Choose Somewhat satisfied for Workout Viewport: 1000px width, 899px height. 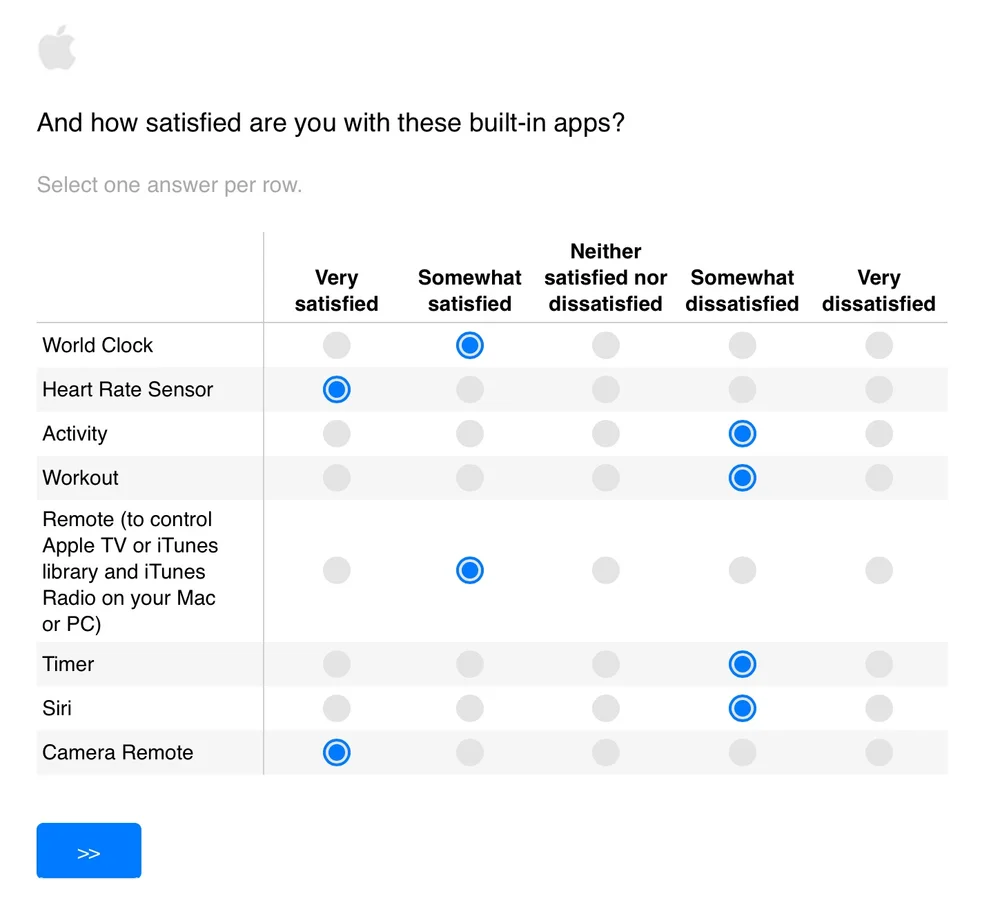[470, 478]
